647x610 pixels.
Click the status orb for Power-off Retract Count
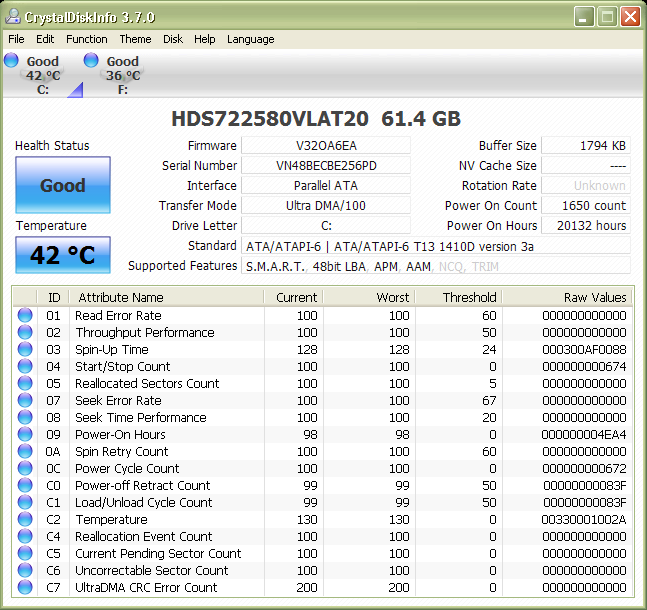pyautogui.click(x=25, y=485)
